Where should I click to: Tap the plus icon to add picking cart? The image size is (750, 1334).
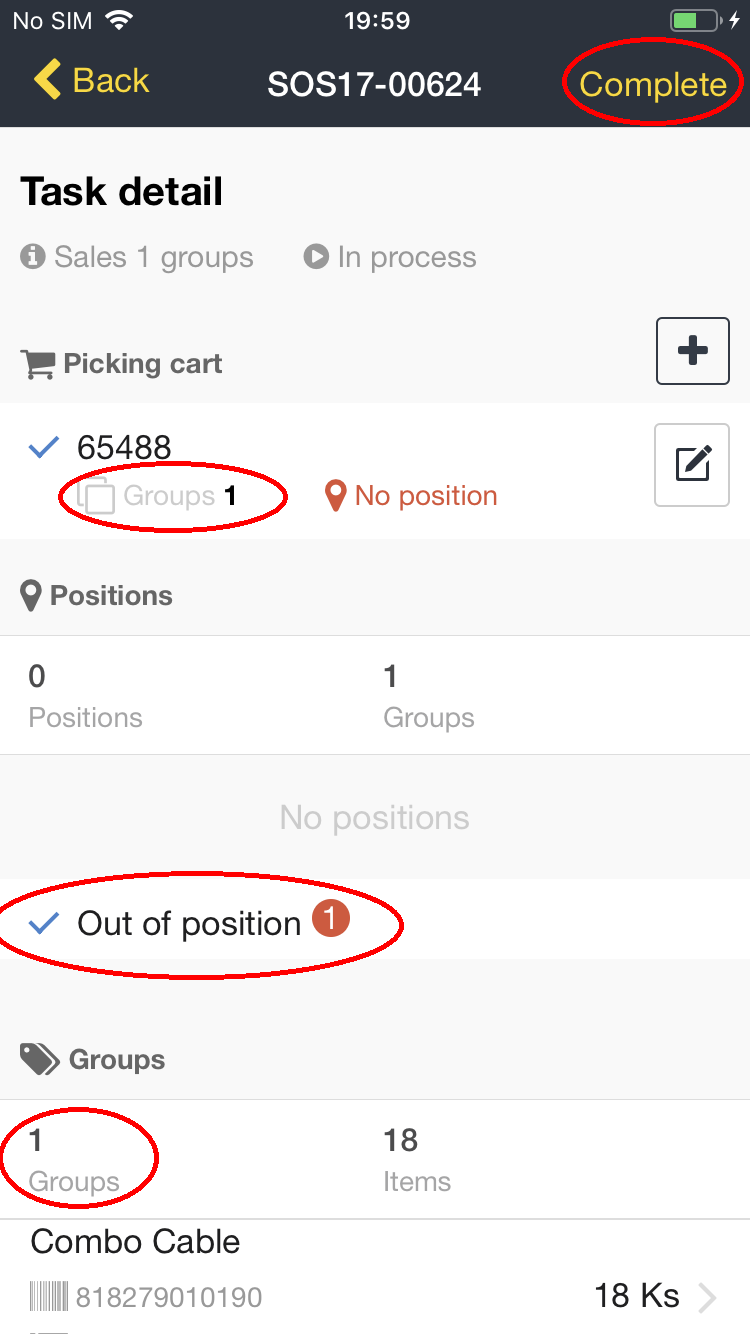click(x=692, y=351)
